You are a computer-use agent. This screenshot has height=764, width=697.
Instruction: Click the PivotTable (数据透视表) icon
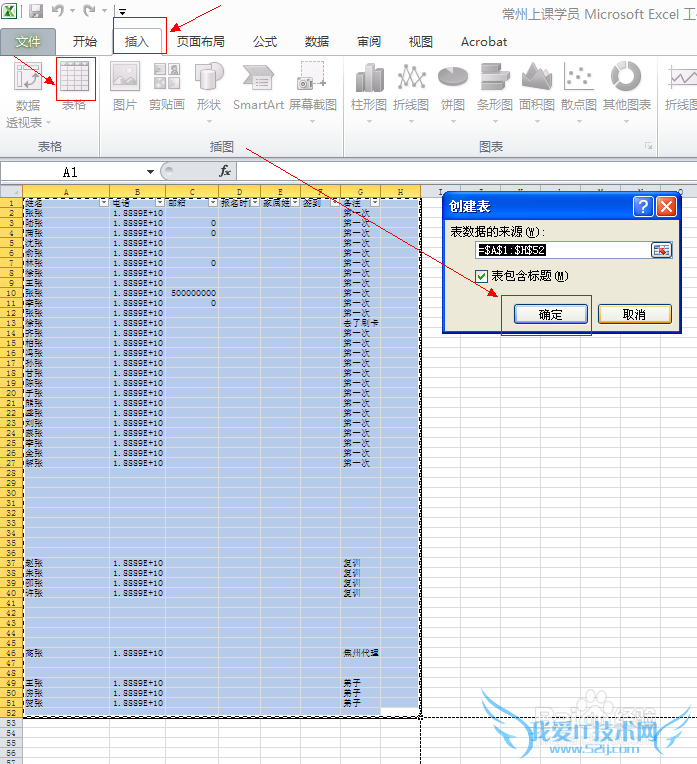28,80
